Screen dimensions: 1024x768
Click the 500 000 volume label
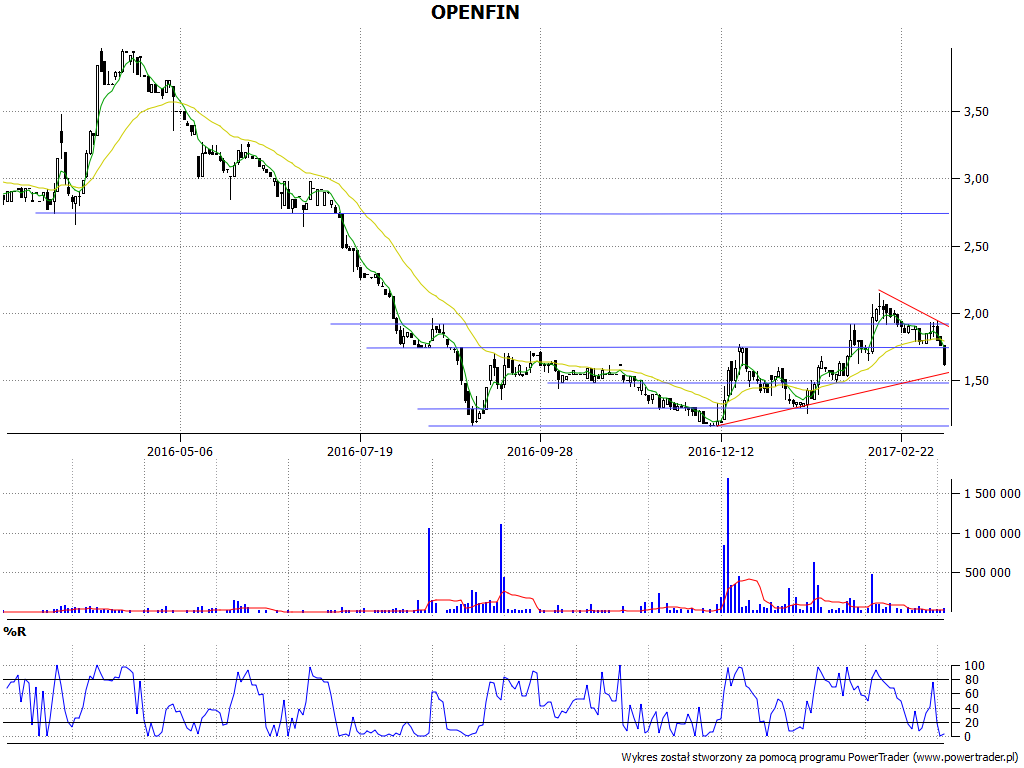987,573
